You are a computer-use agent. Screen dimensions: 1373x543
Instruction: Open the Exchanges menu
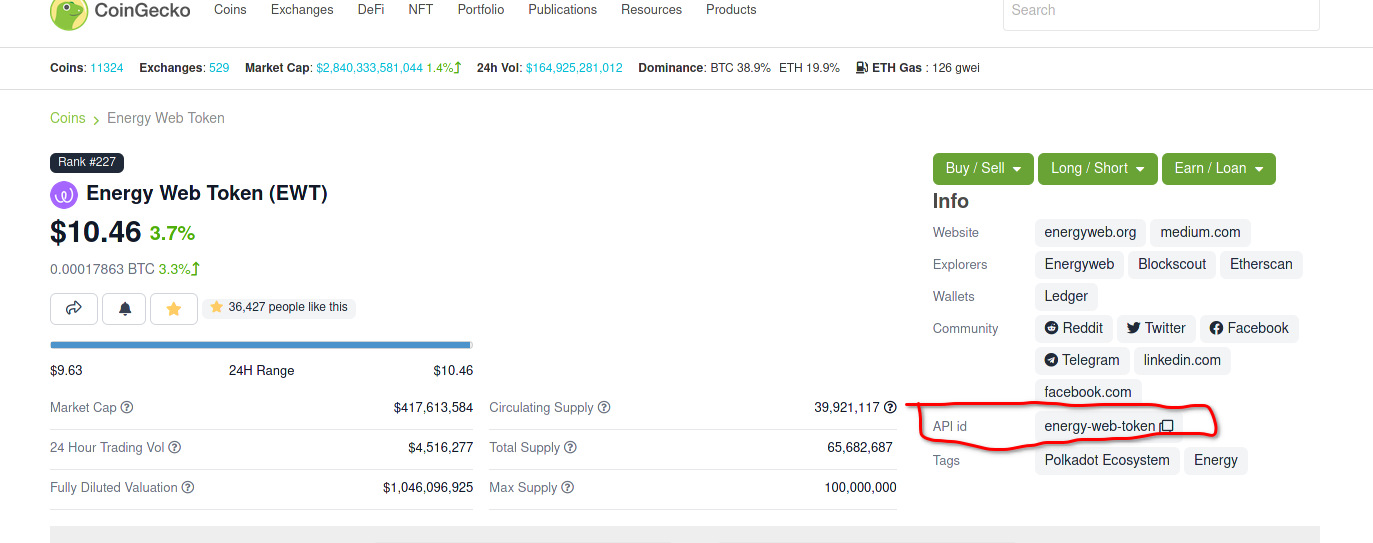coord(302,9)
